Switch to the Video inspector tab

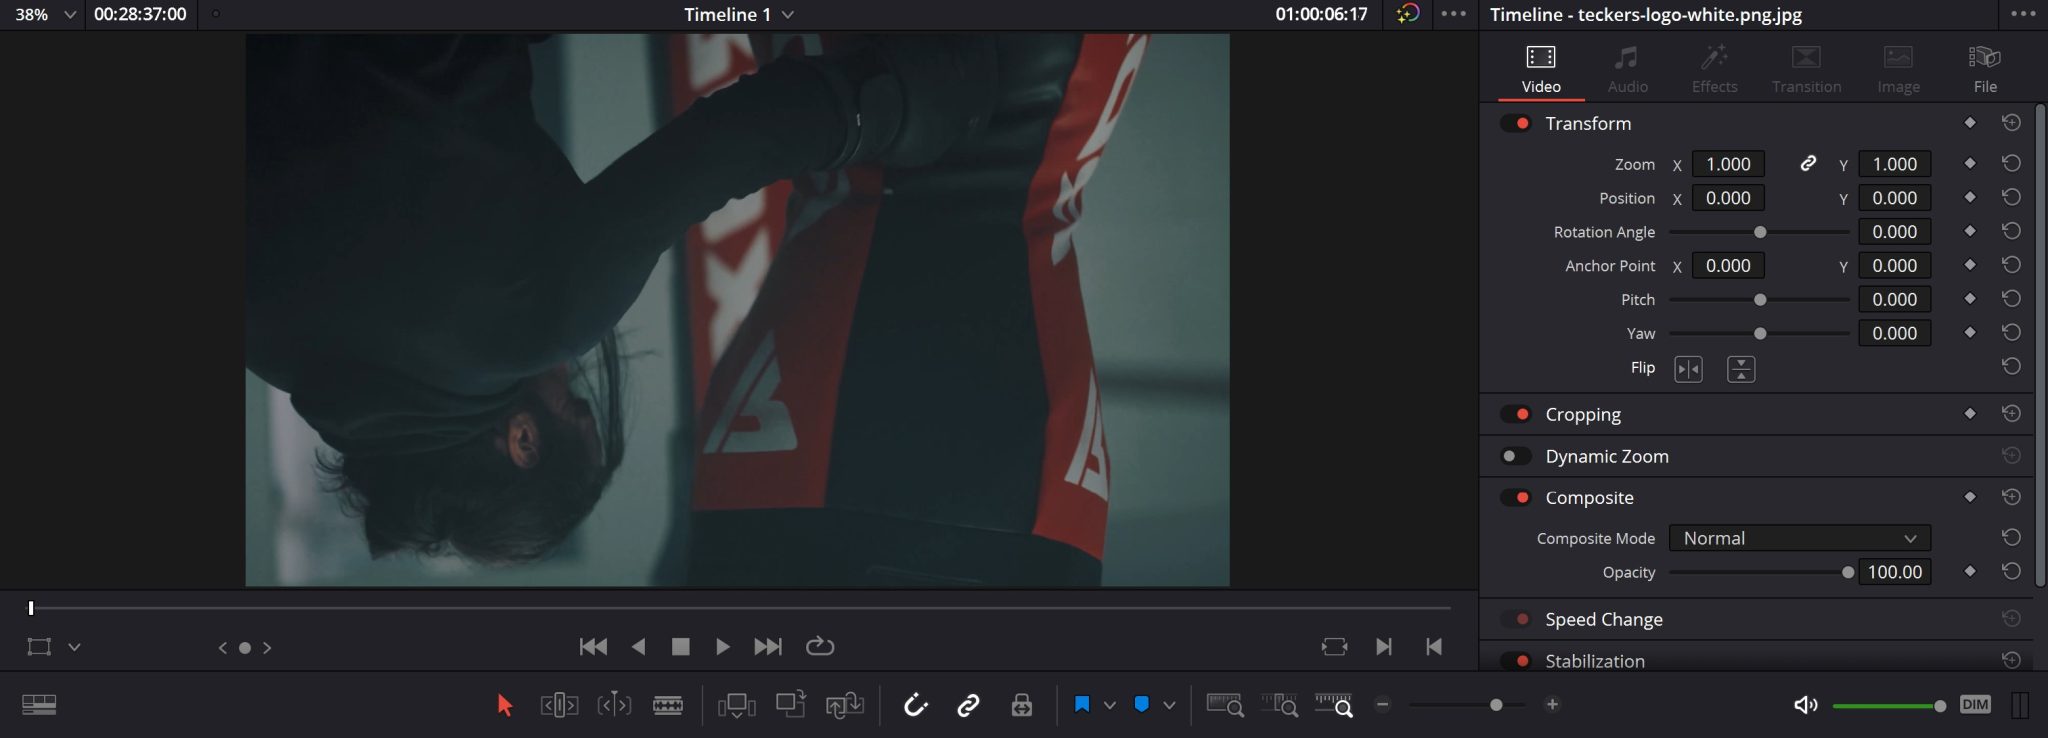click(1540, 69)
